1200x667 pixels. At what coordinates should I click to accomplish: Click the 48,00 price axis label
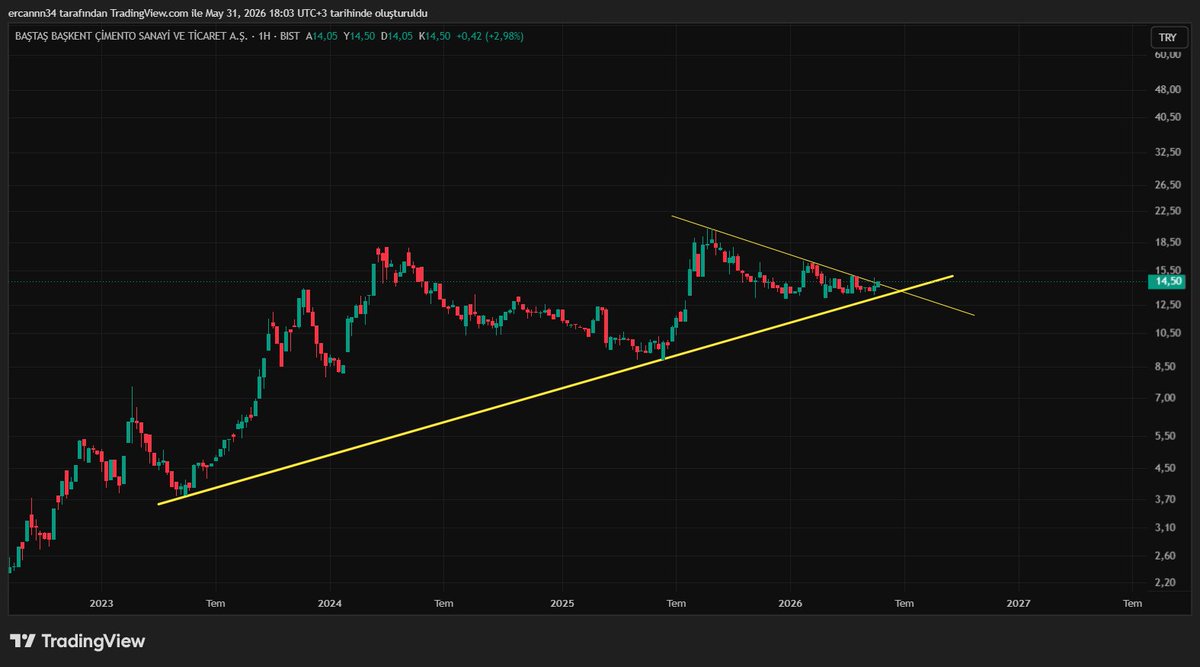[x=1167, y=89]
